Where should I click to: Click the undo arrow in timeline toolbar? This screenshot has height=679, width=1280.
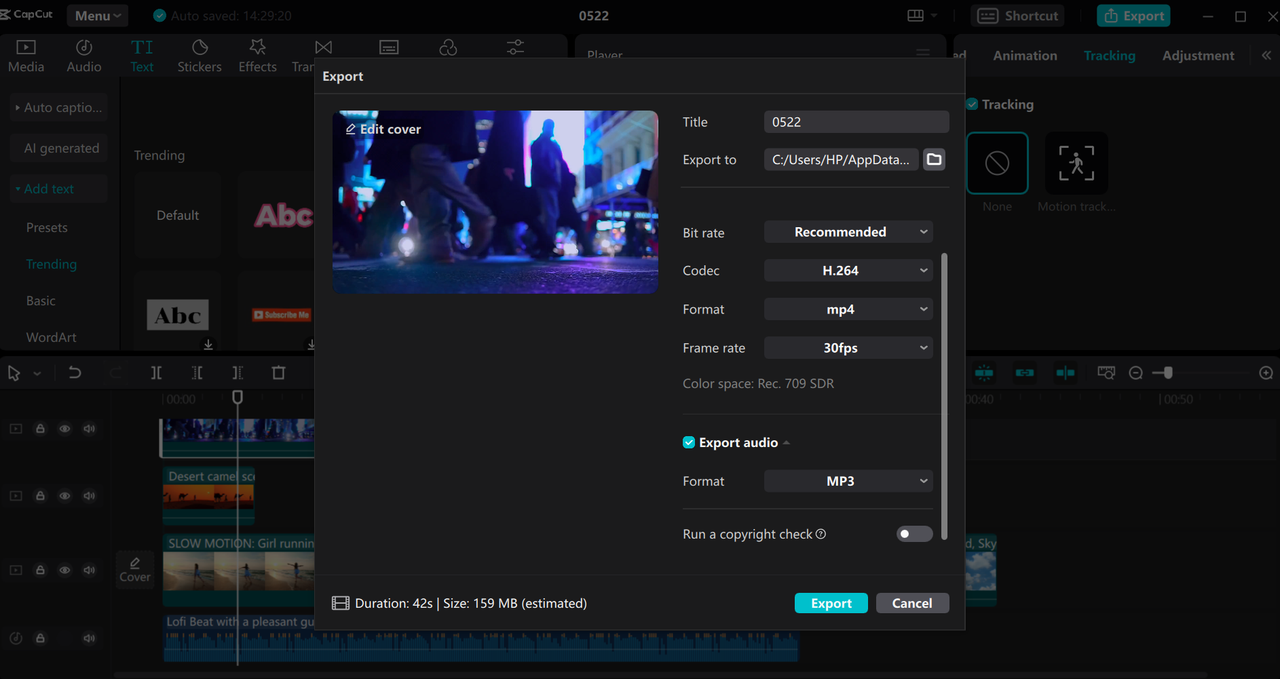tap(75, 373)
